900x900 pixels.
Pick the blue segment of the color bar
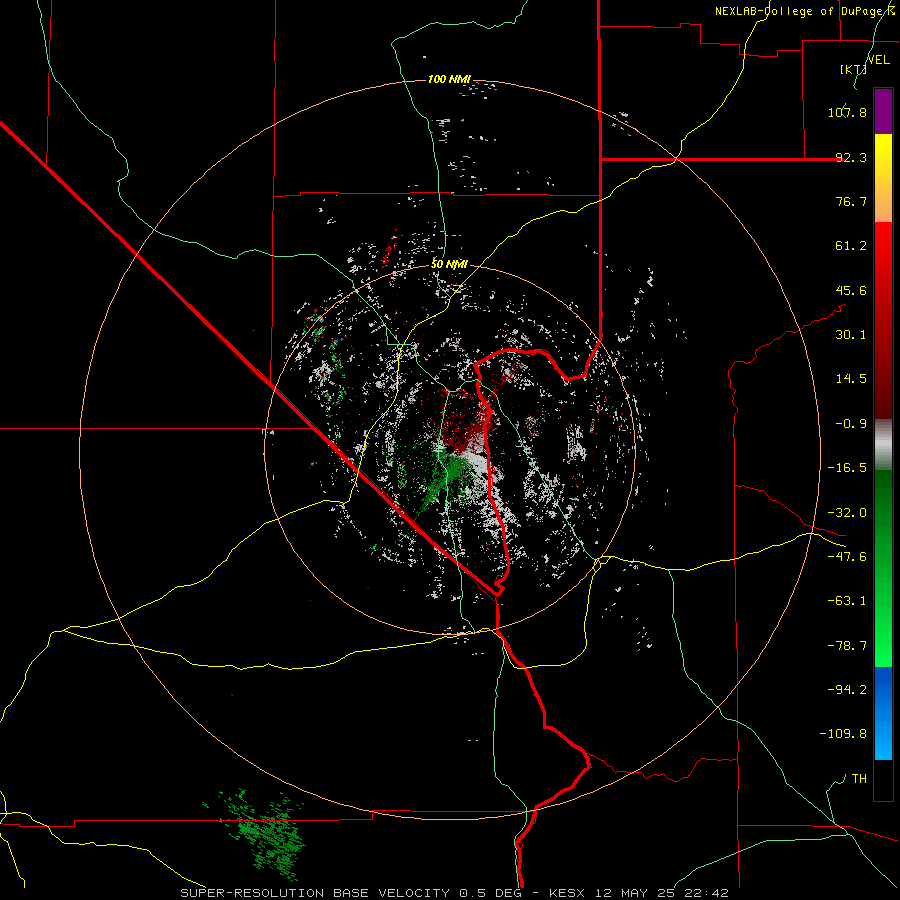(x=883, y=713)
